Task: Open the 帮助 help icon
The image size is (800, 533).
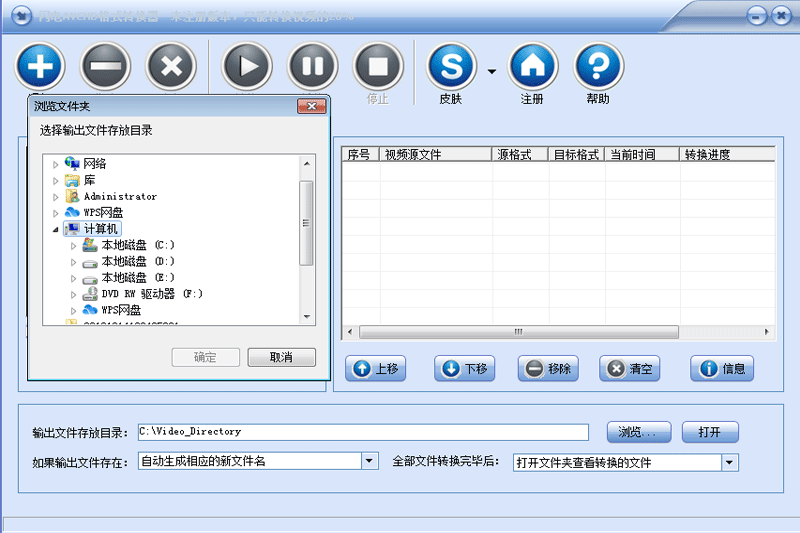Action: point(598,66)
